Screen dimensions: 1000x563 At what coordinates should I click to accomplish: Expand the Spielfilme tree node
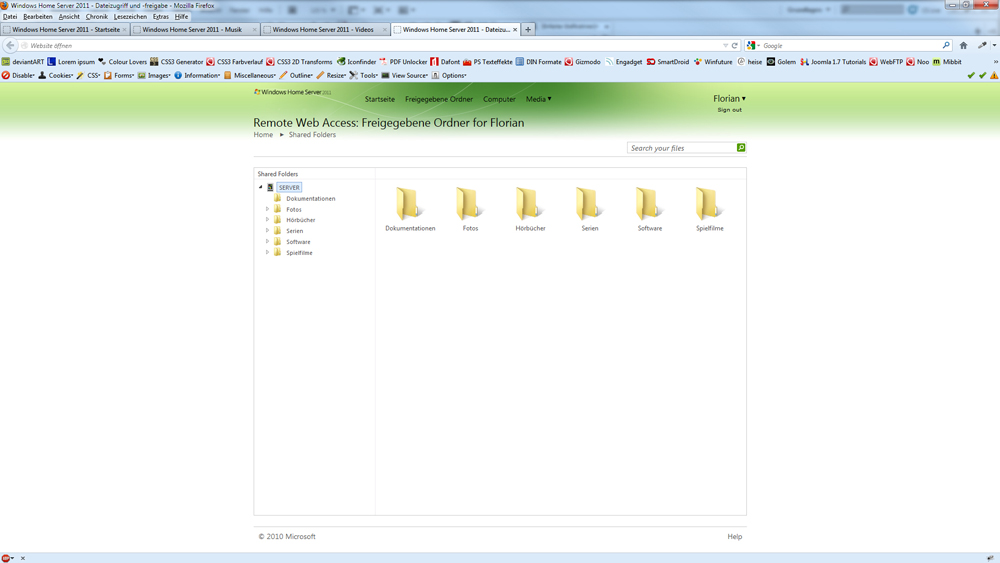pos(267,252)
